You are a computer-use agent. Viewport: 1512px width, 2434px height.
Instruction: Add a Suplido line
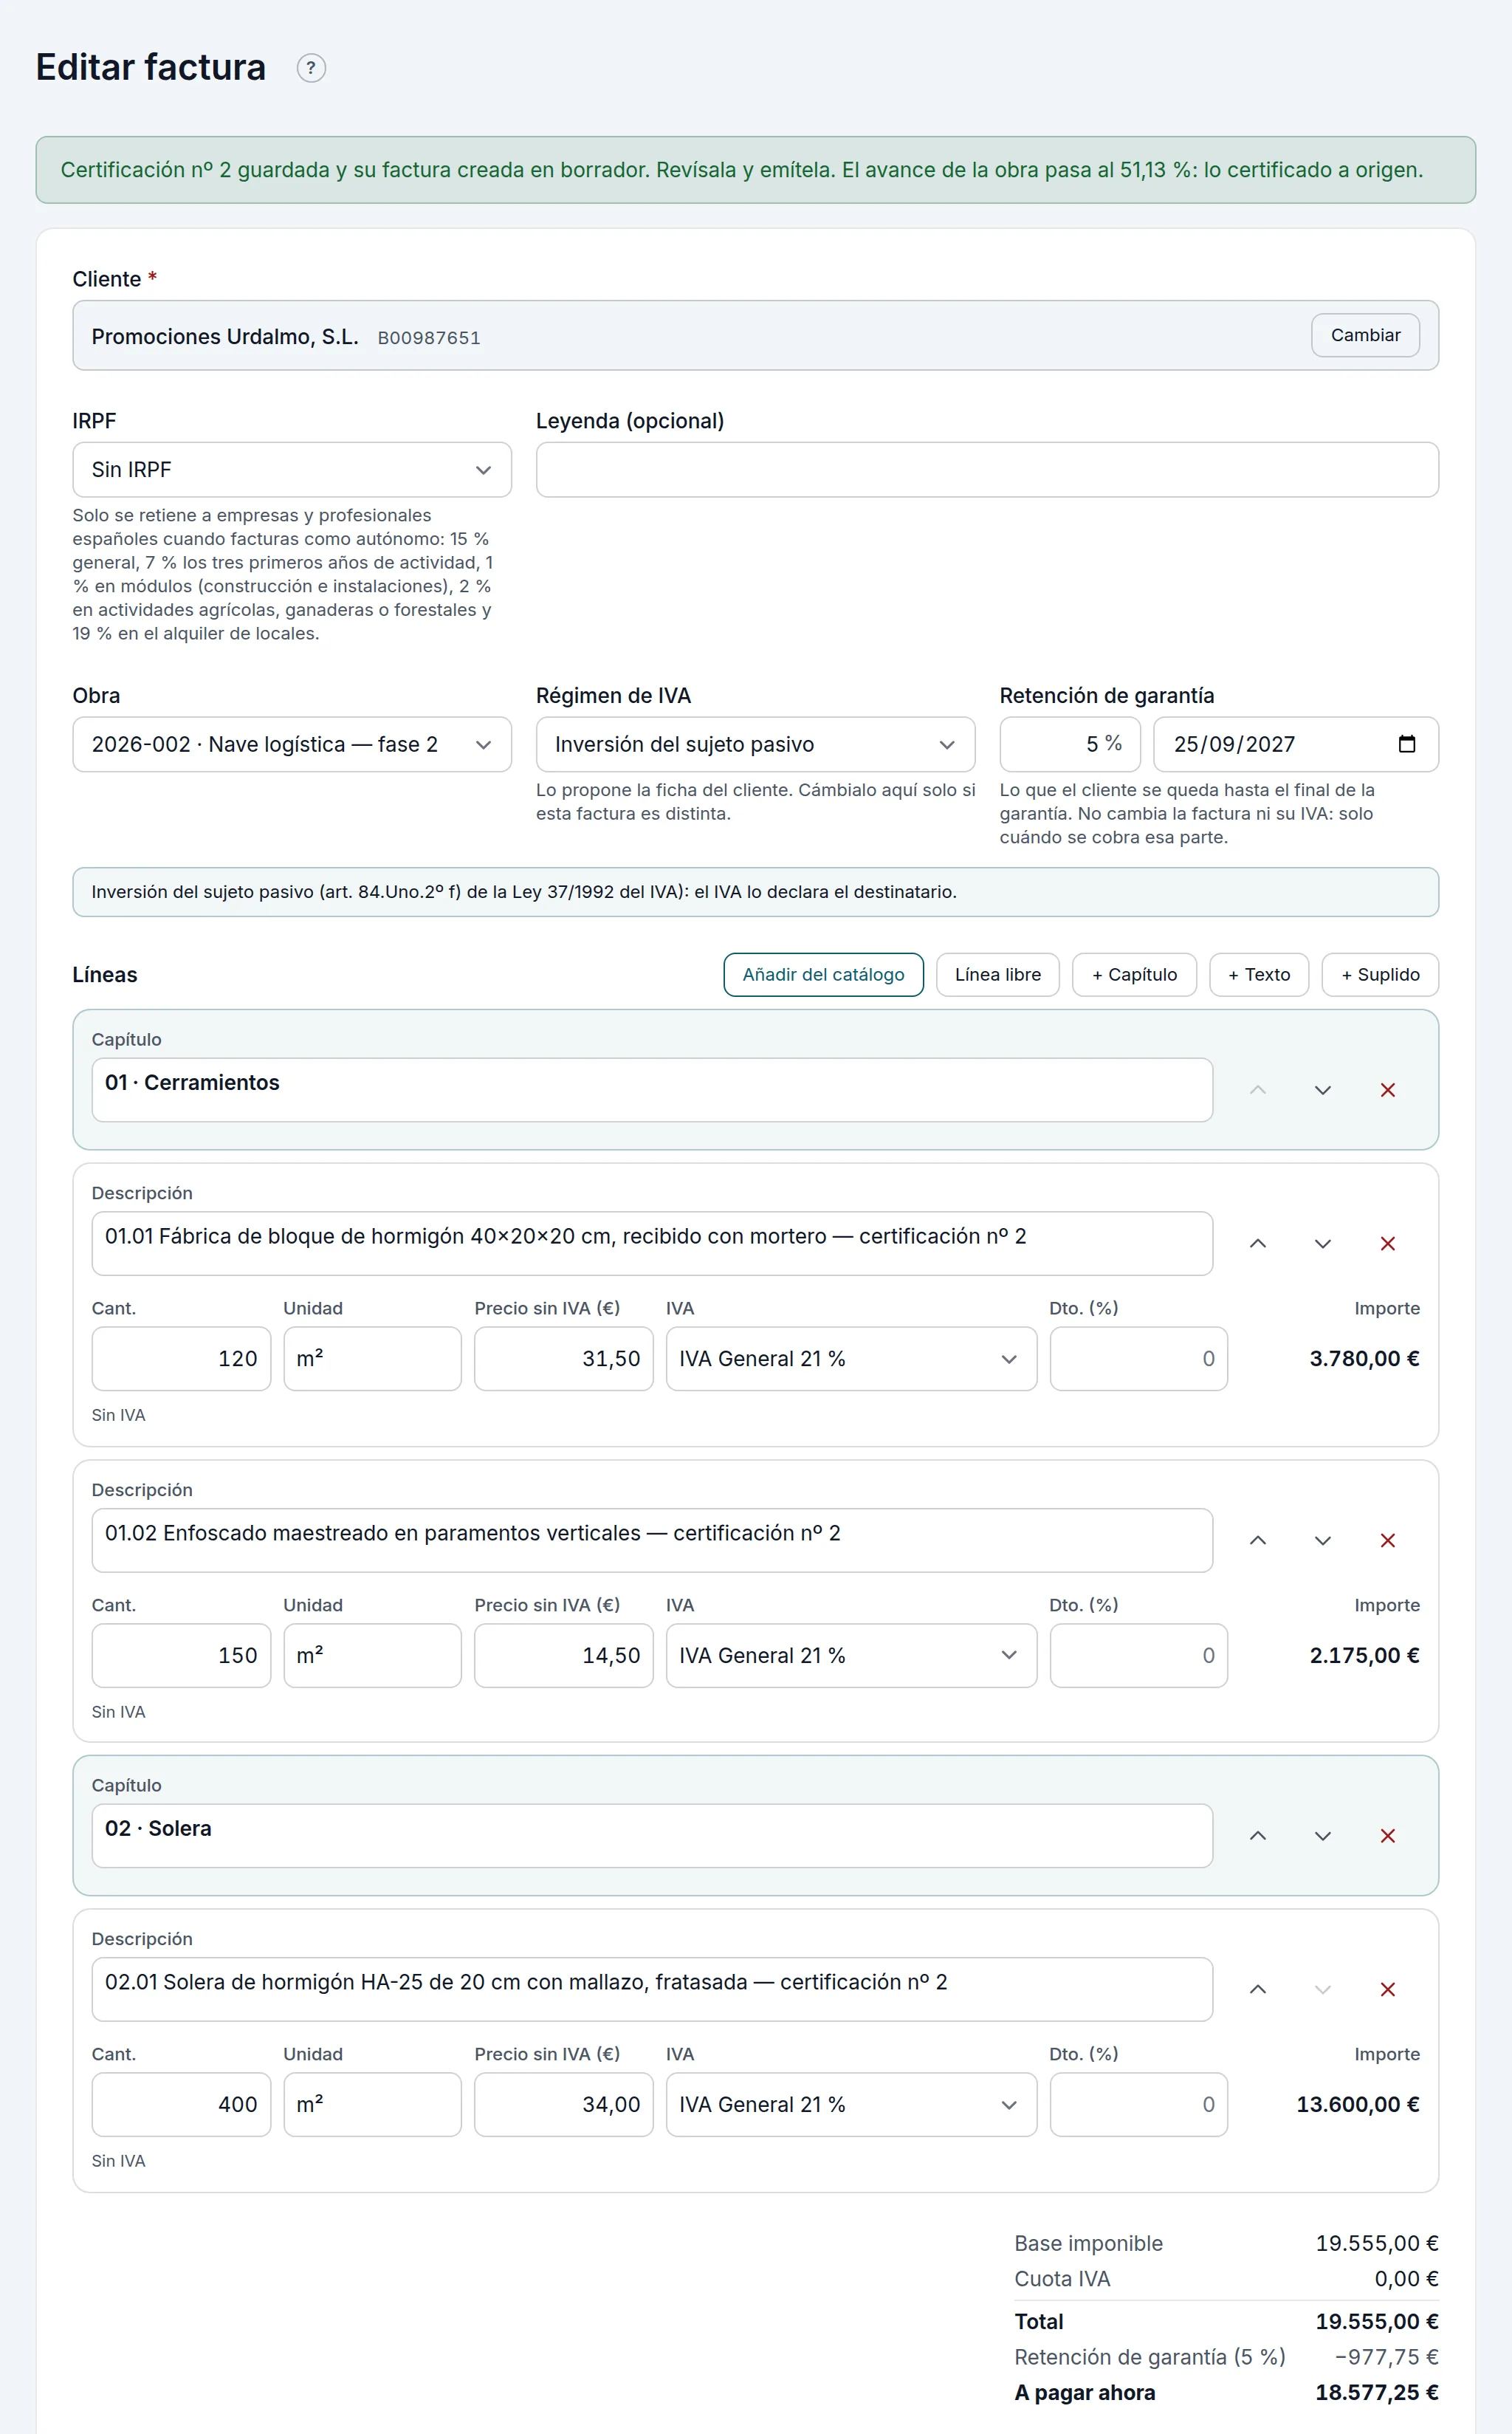[1380, 975]
